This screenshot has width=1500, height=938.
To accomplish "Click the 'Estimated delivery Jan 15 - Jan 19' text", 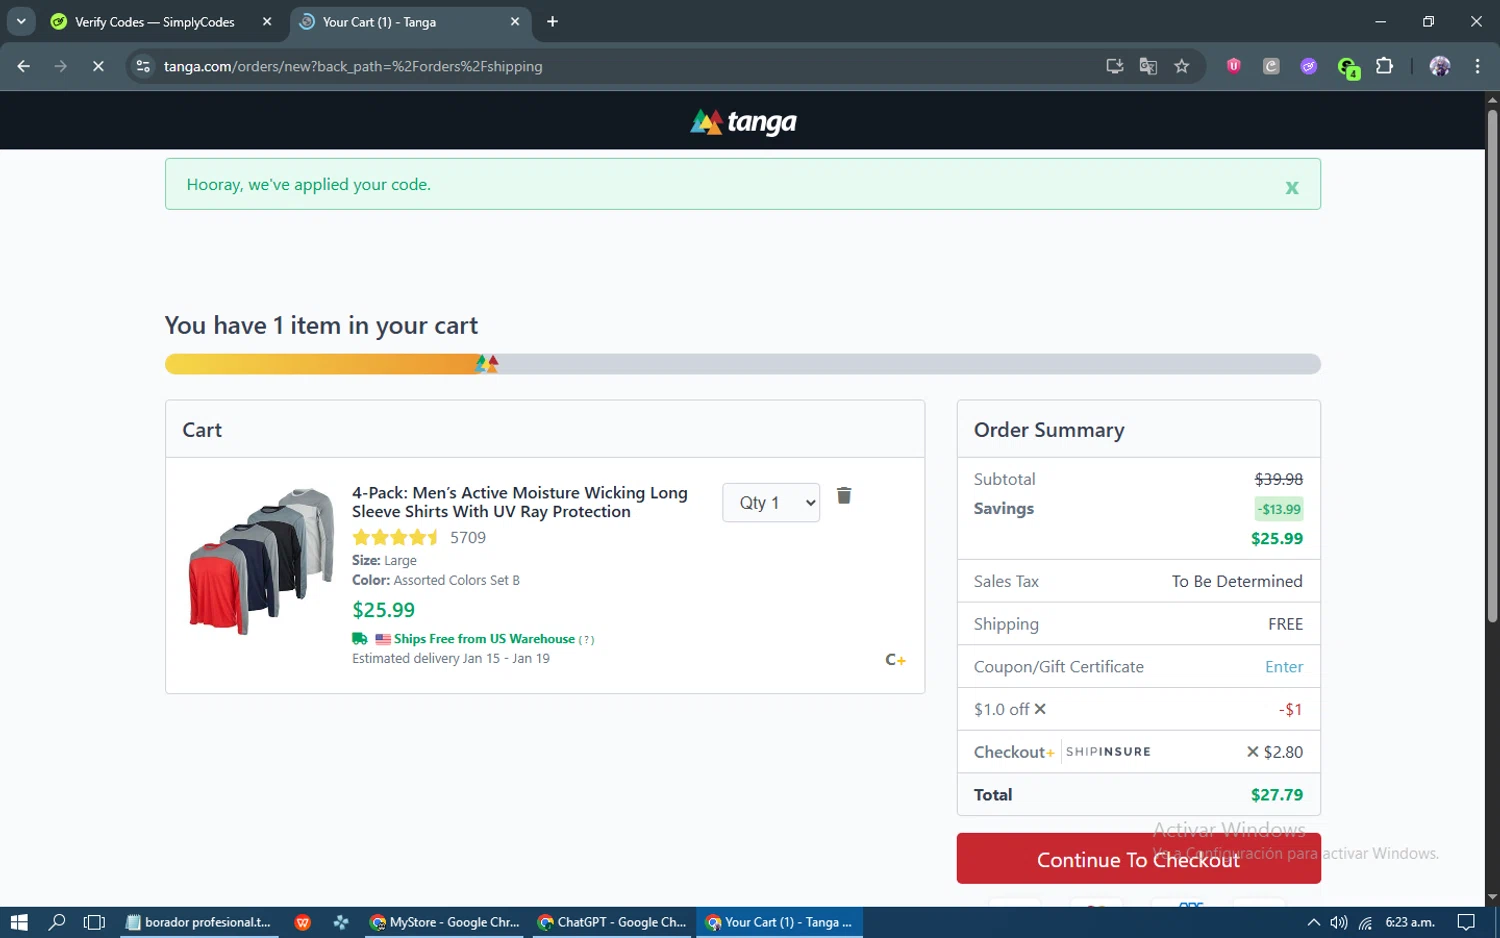I will pos(451,659).
